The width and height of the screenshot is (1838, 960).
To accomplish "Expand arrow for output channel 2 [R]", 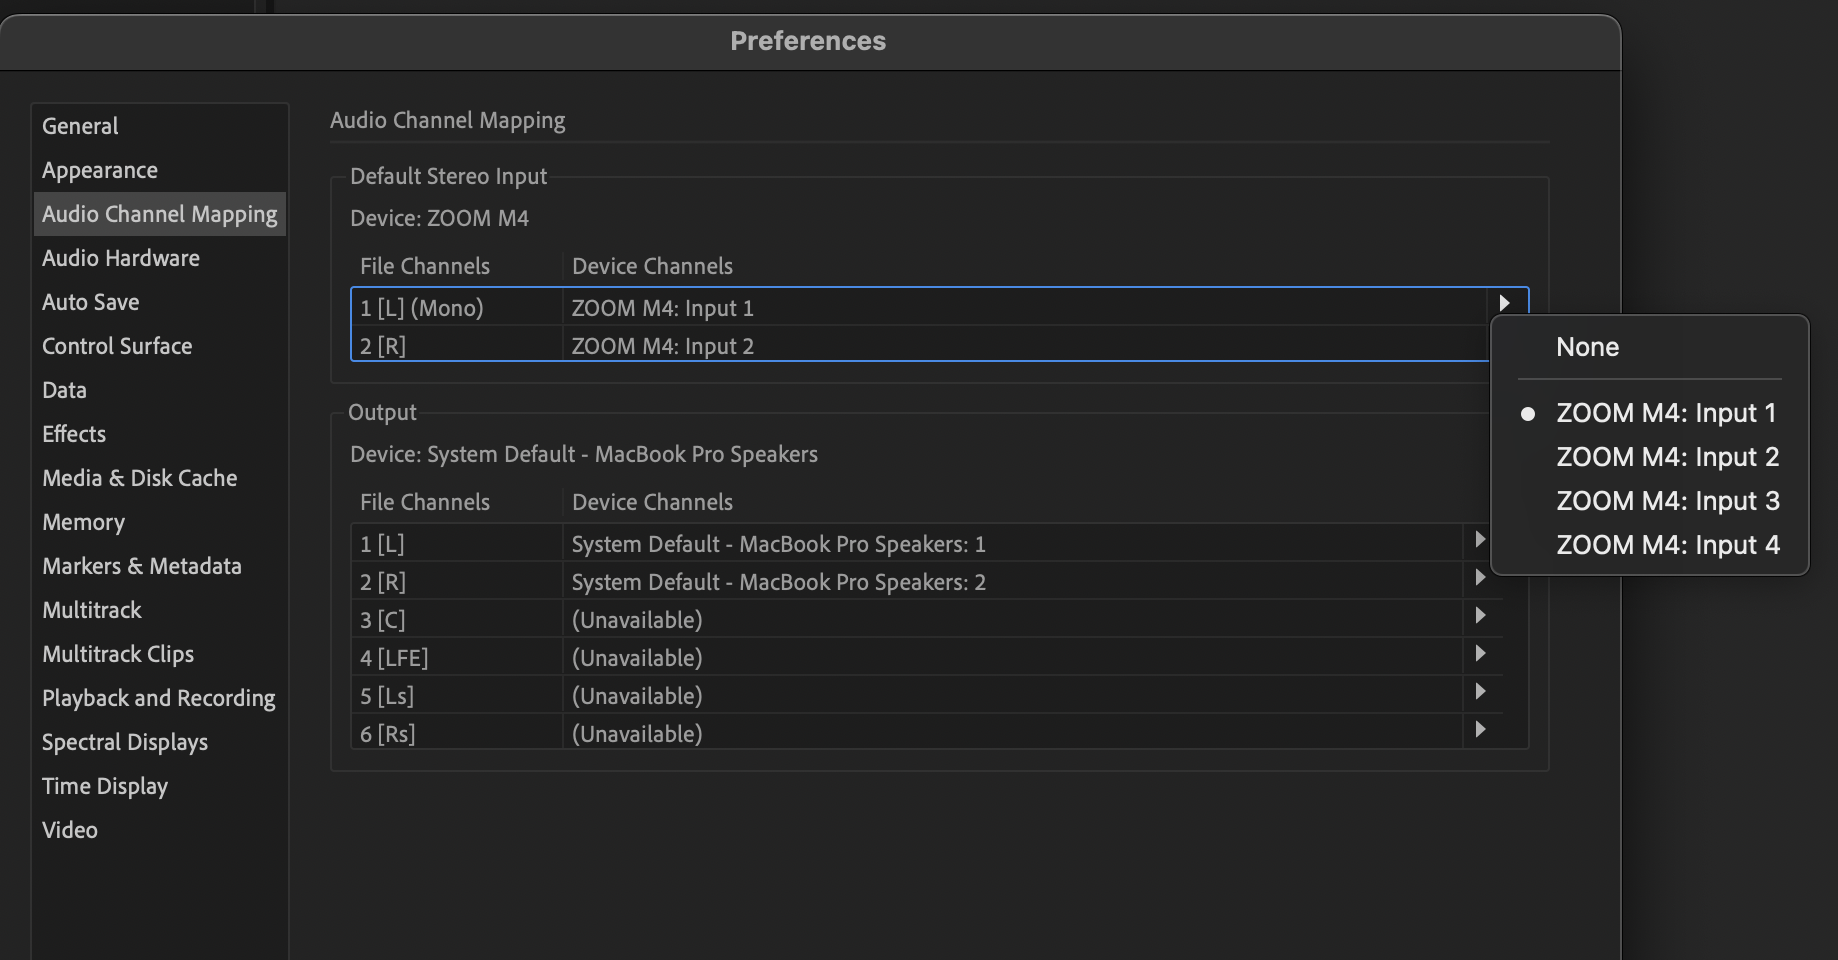I will pyautogui.click(x=1480, y=578).
